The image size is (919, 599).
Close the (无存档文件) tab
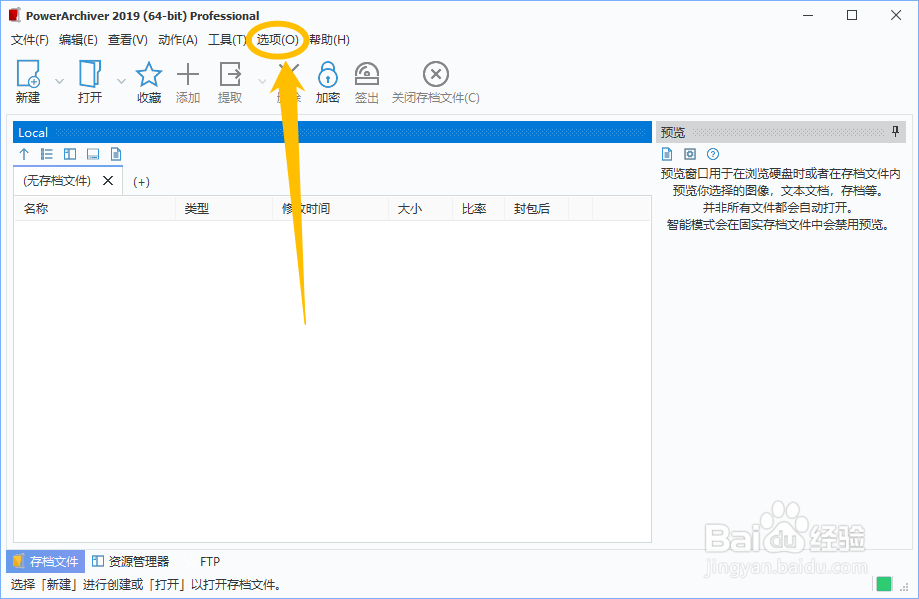108,181
